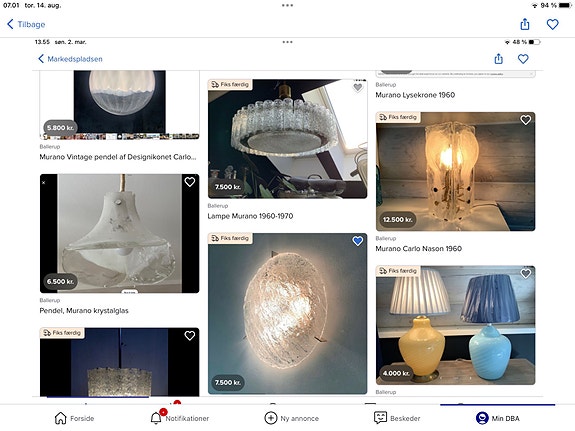Create new listing with Ny annonce

click(292, 418)
